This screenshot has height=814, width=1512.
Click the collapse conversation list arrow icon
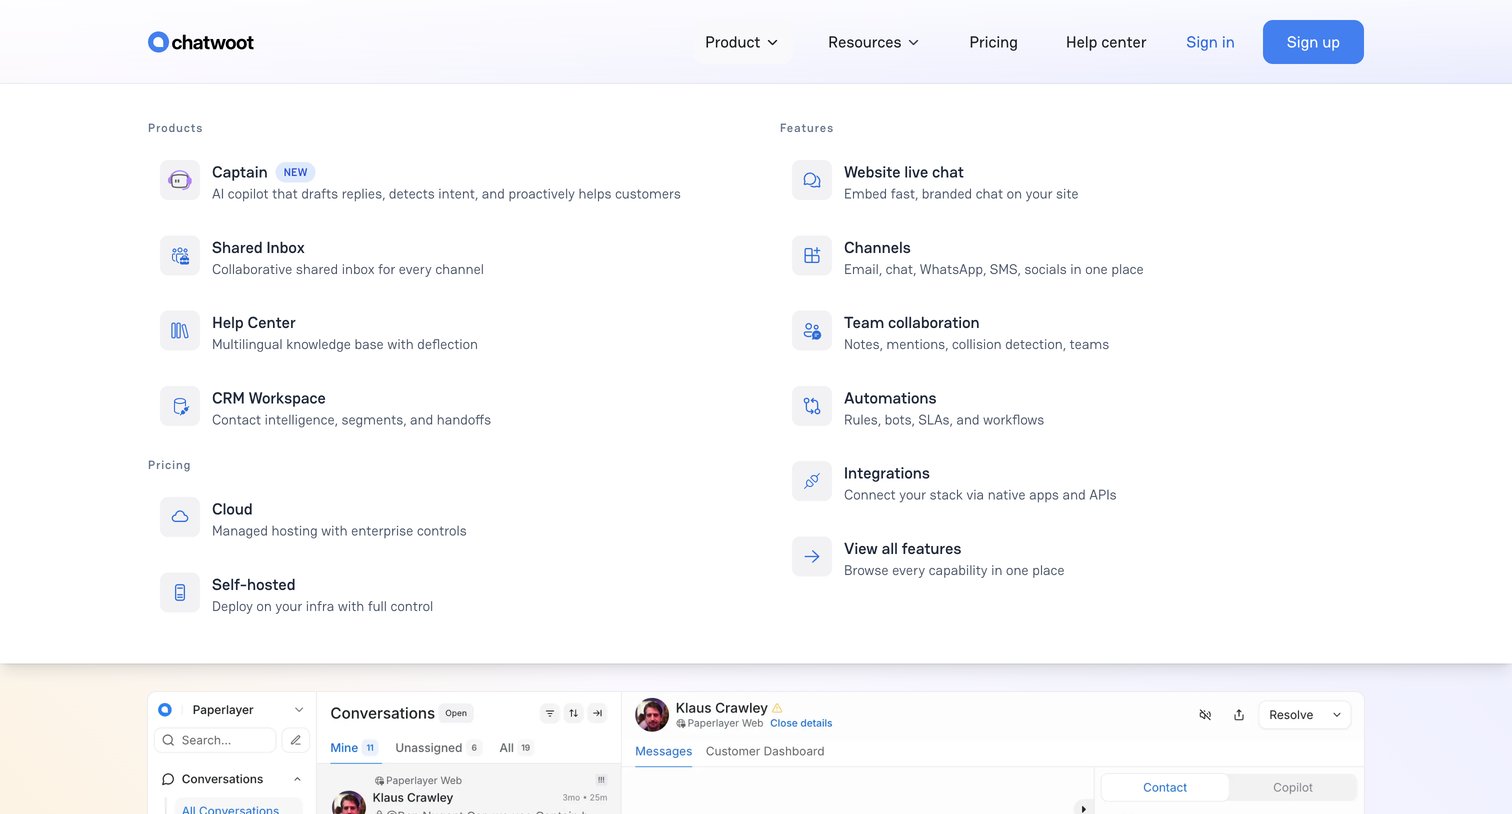click(597, 713)
